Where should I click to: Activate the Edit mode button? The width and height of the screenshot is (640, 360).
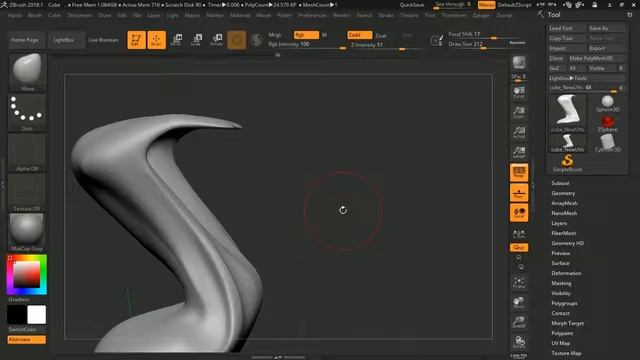(x=136, y=40)
